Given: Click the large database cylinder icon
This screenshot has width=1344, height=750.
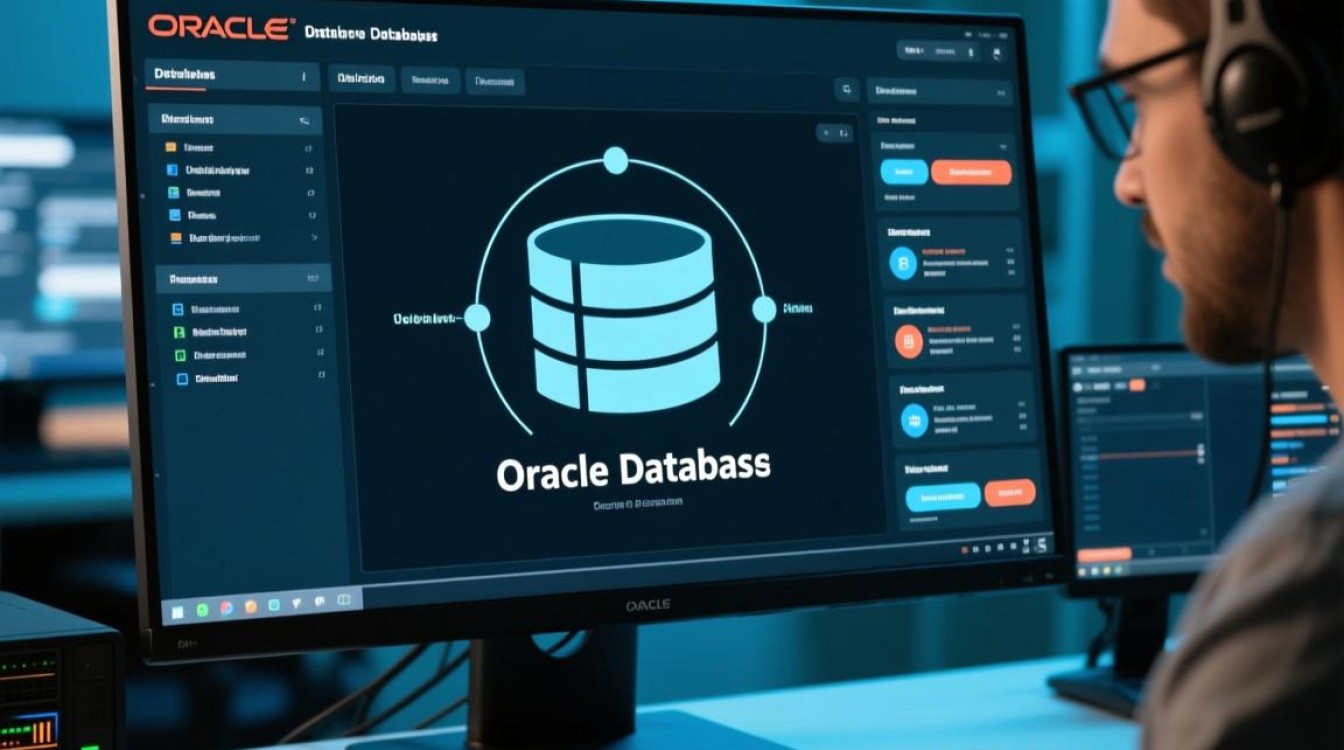Looking at the screenshot, I should click(623, 313).
